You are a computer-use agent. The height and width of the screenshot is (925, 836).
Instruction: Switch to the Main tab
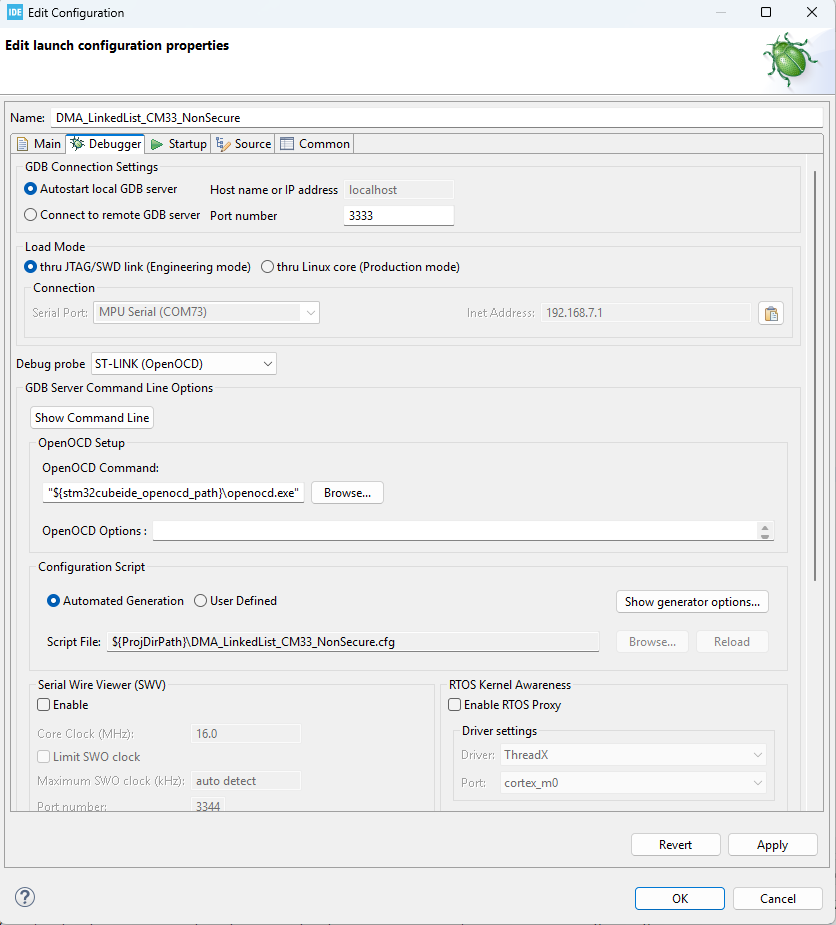pos(39,144)
